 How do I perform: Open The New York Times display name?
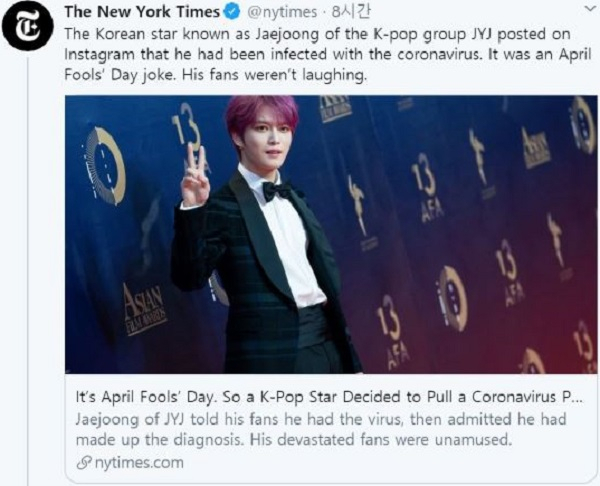point(142,12)
